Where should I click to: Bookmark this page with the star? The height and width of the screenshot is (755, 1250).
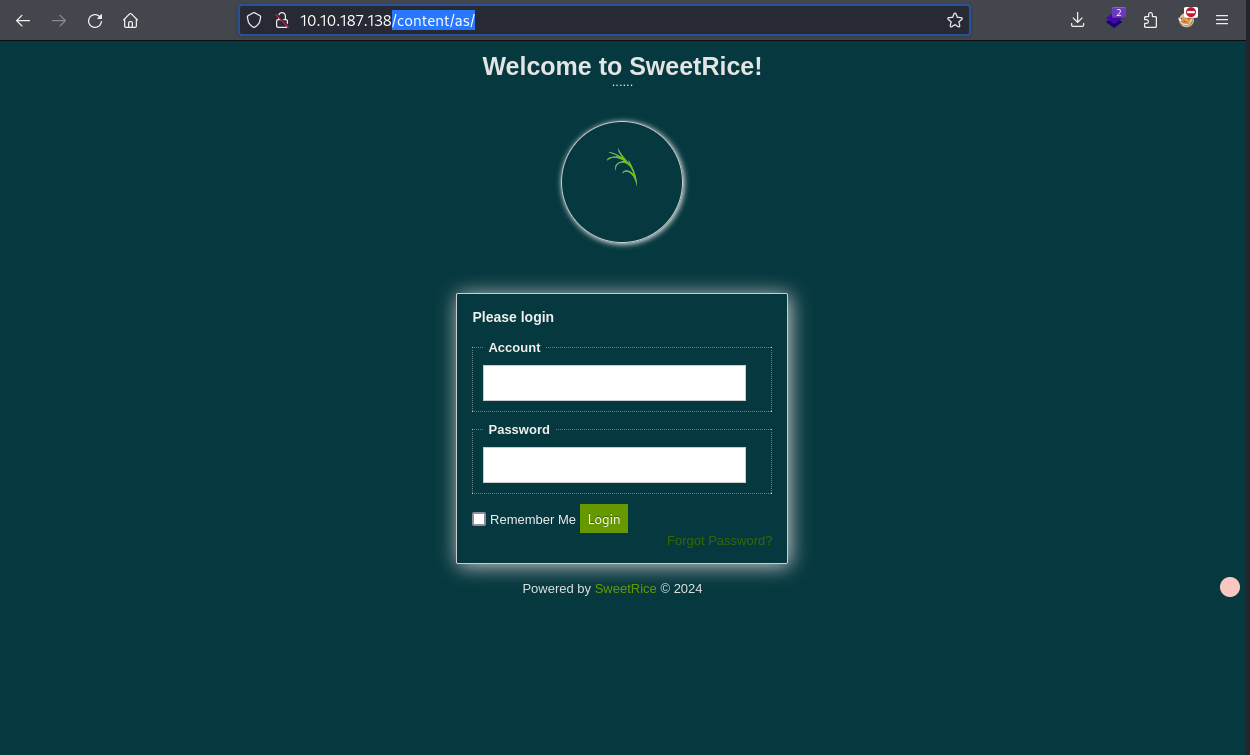pos(954,20)
